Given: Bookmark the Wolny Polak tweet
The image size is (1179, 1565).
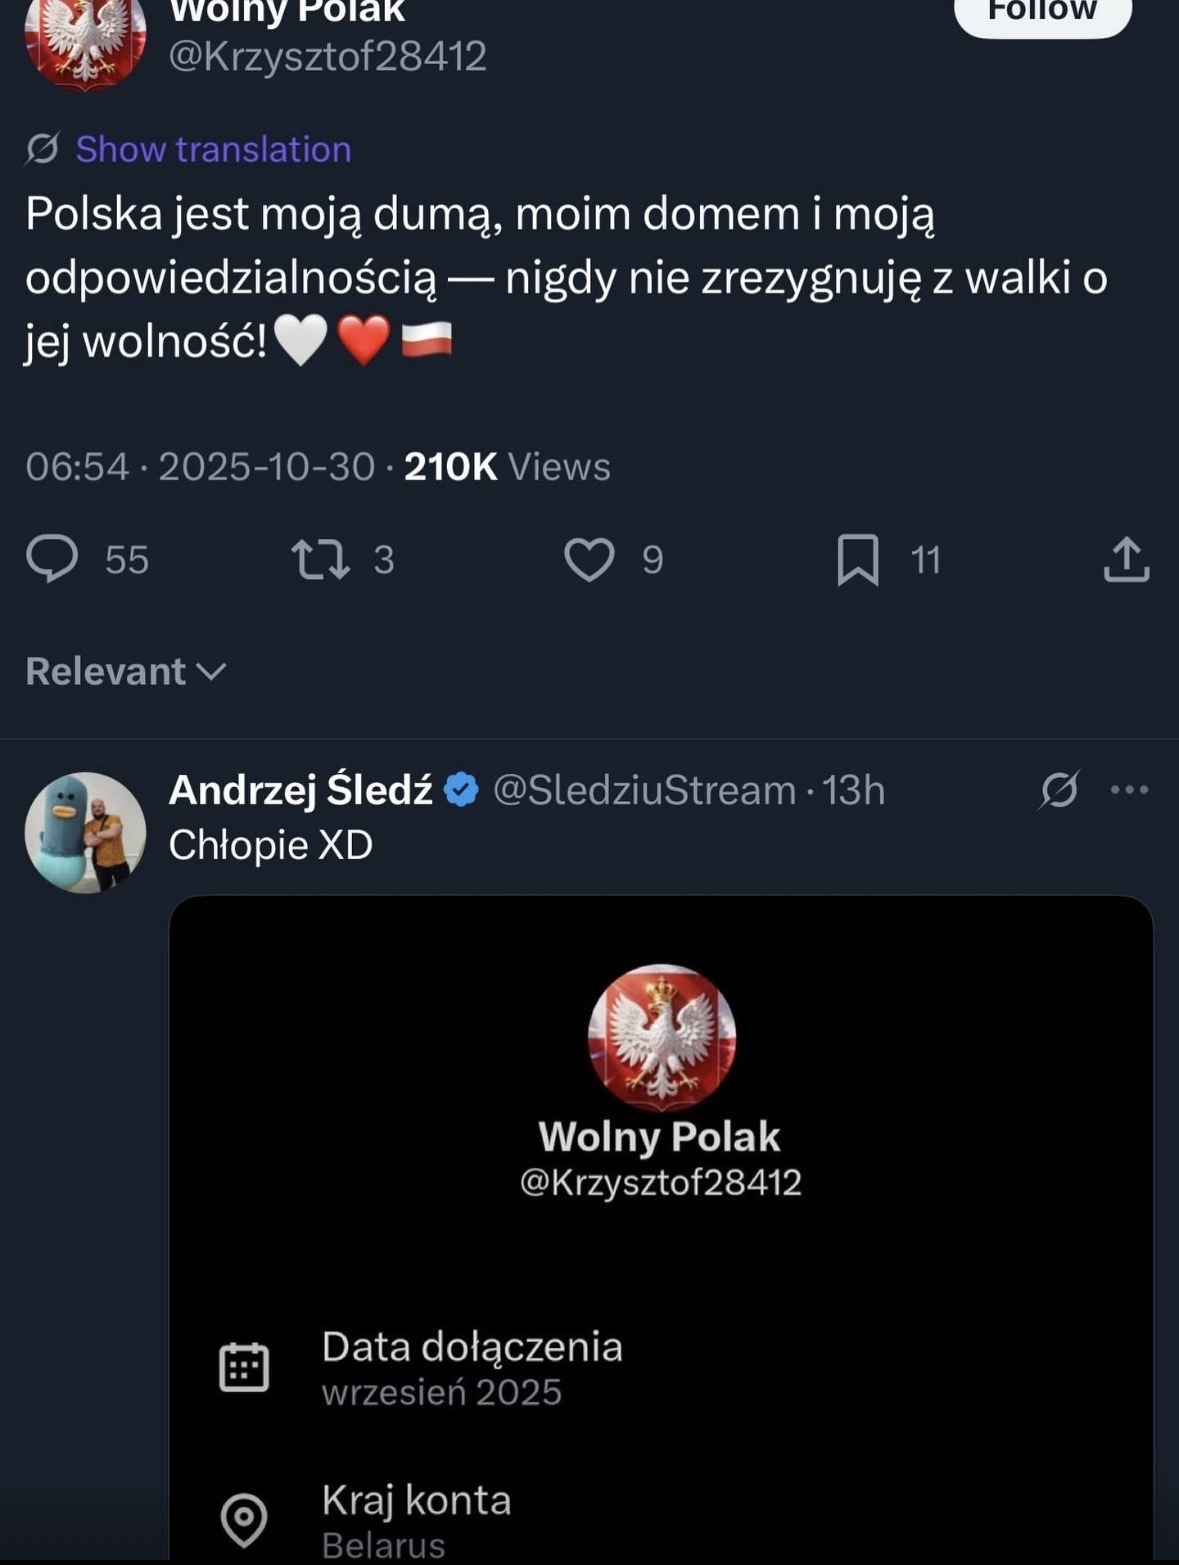Looking at the screenshot, I should (857, 559).
